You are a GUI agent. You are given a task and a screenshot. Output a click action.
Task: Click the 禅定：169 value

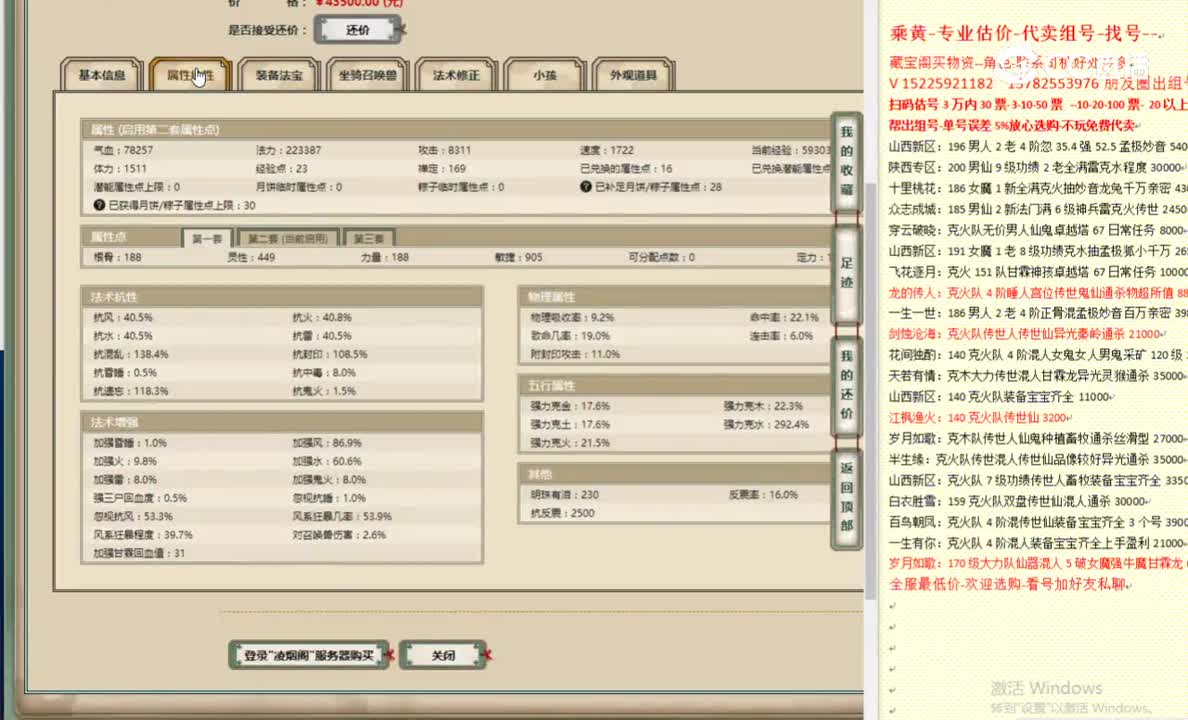pyautogui.click(x=442, y=168)
